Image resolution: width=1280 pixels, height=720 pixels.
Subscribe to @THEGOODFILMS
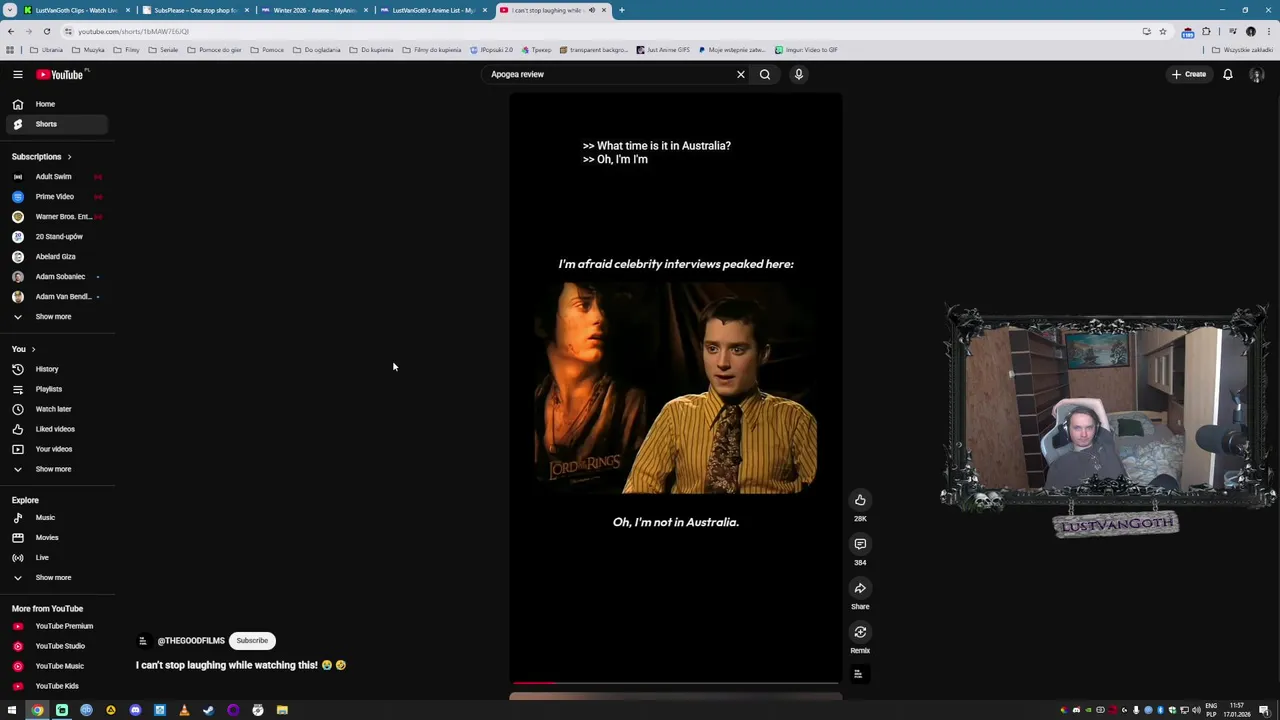click(x=252, y=641)
